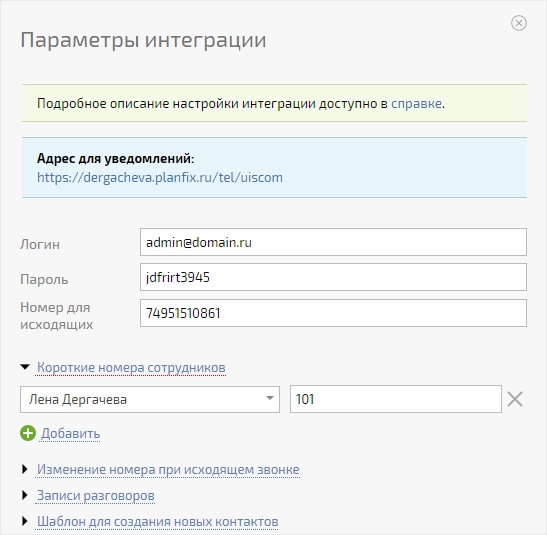Click the dropdown arrow in employee selector
Screen dimensions: 547x535
pos(269,398)
